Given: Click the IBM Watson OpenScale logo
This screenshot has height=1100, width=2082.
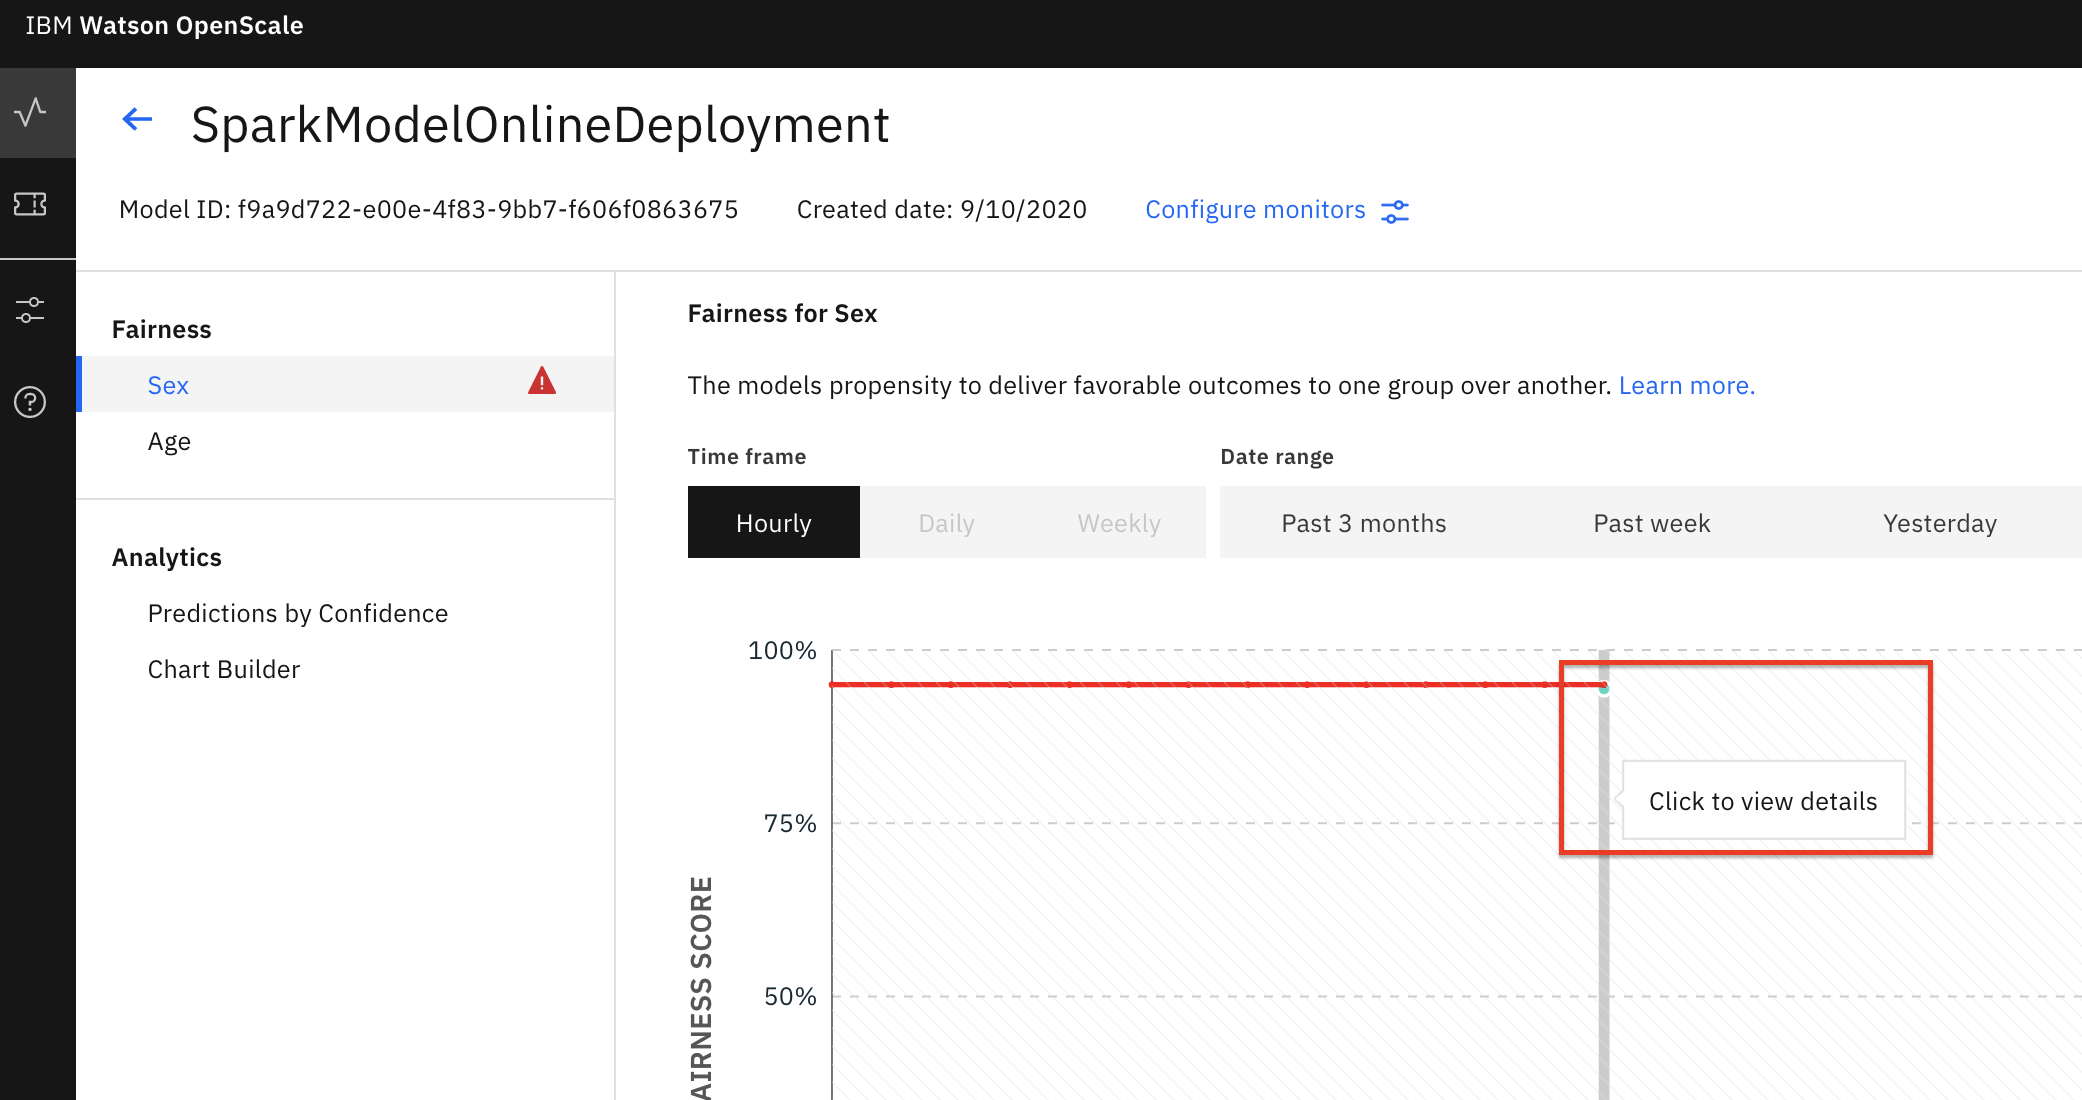Looking at the screenshot, I should (x=165, y=25).
